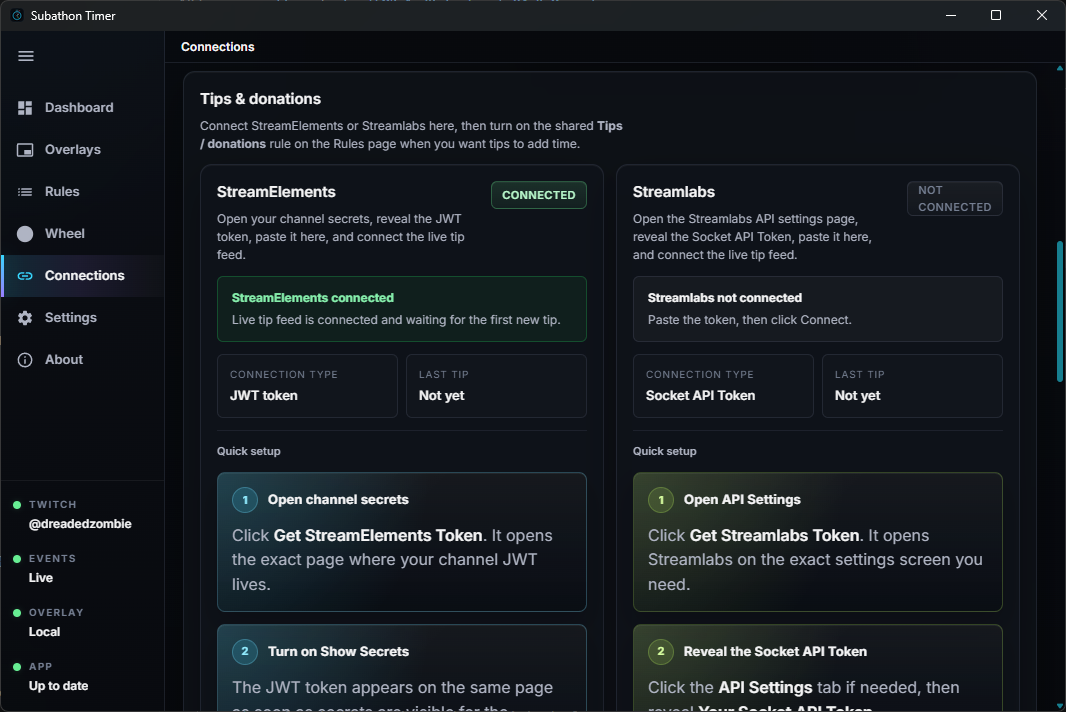This screenshot has height=712, width=1066.
Task: Select Connections in the sidebar
Action: (82, 275)
